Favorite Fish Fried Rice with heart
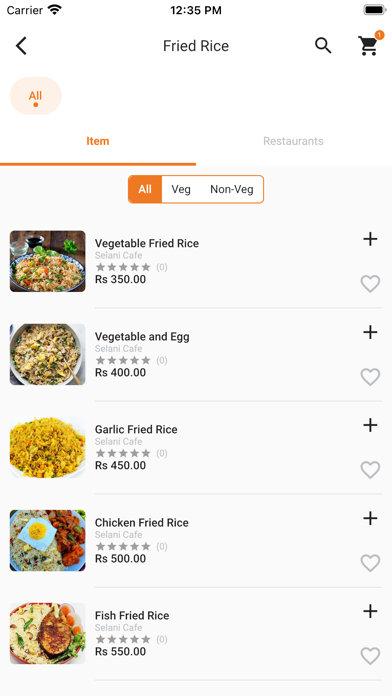The width and height of the screenshot is (392, 696). tap(370, 656)
